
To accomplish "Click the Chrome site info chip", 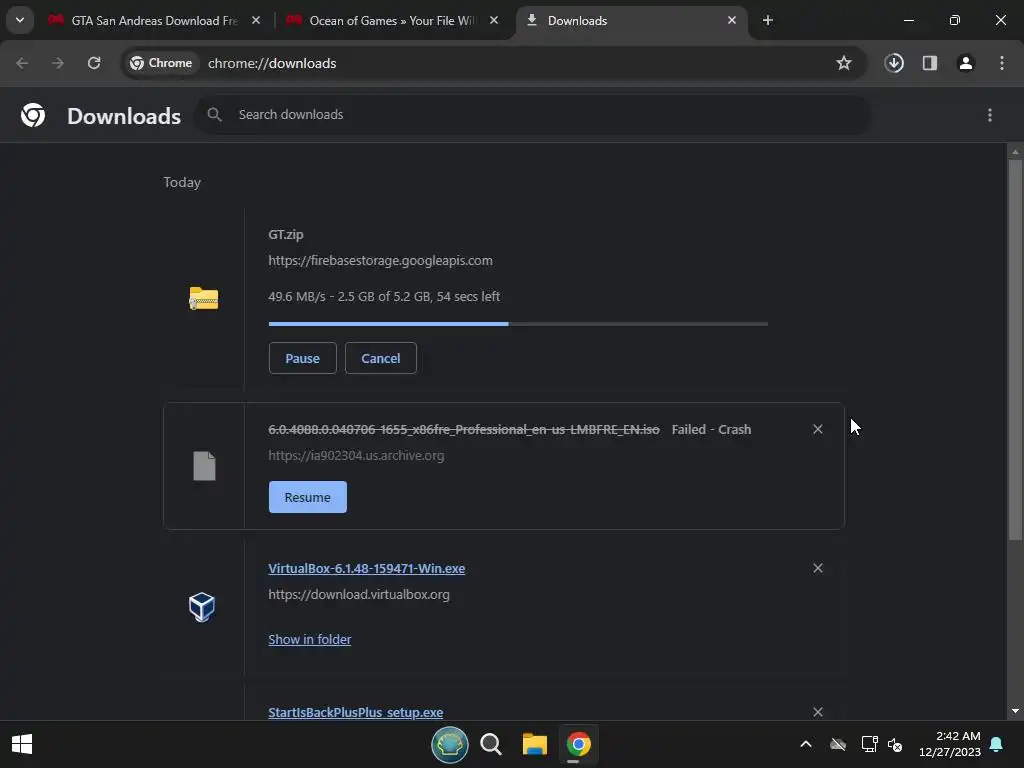I will 161,63.
